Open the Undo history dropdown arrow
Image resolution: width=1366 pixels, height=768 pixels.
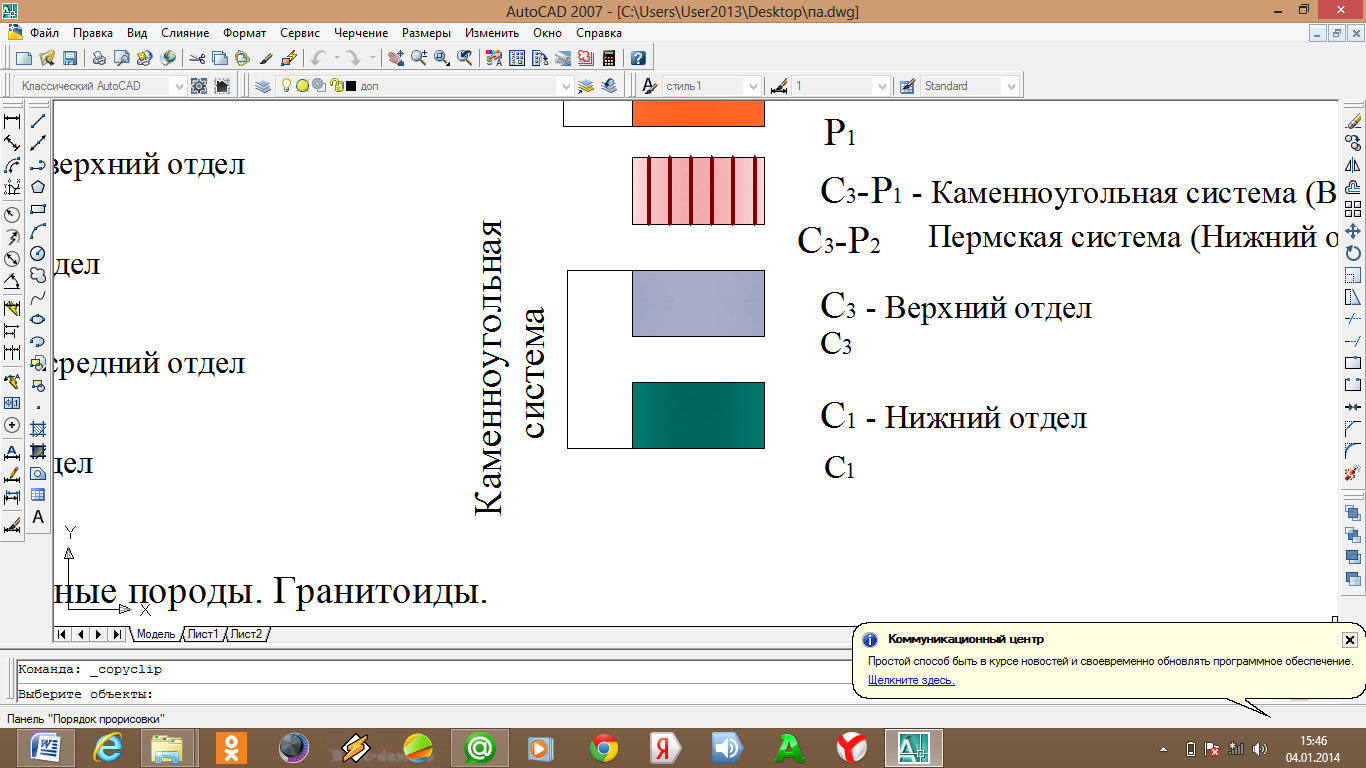tap(336, 58)
